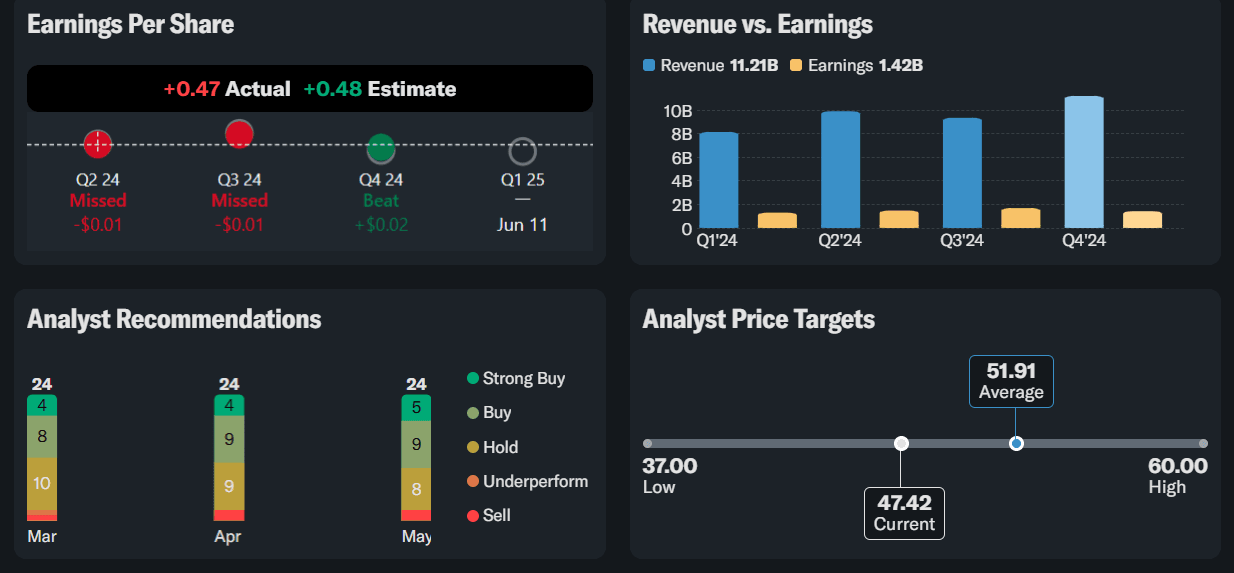Click the Q1'24 blue revenue bar

[719, 180]
